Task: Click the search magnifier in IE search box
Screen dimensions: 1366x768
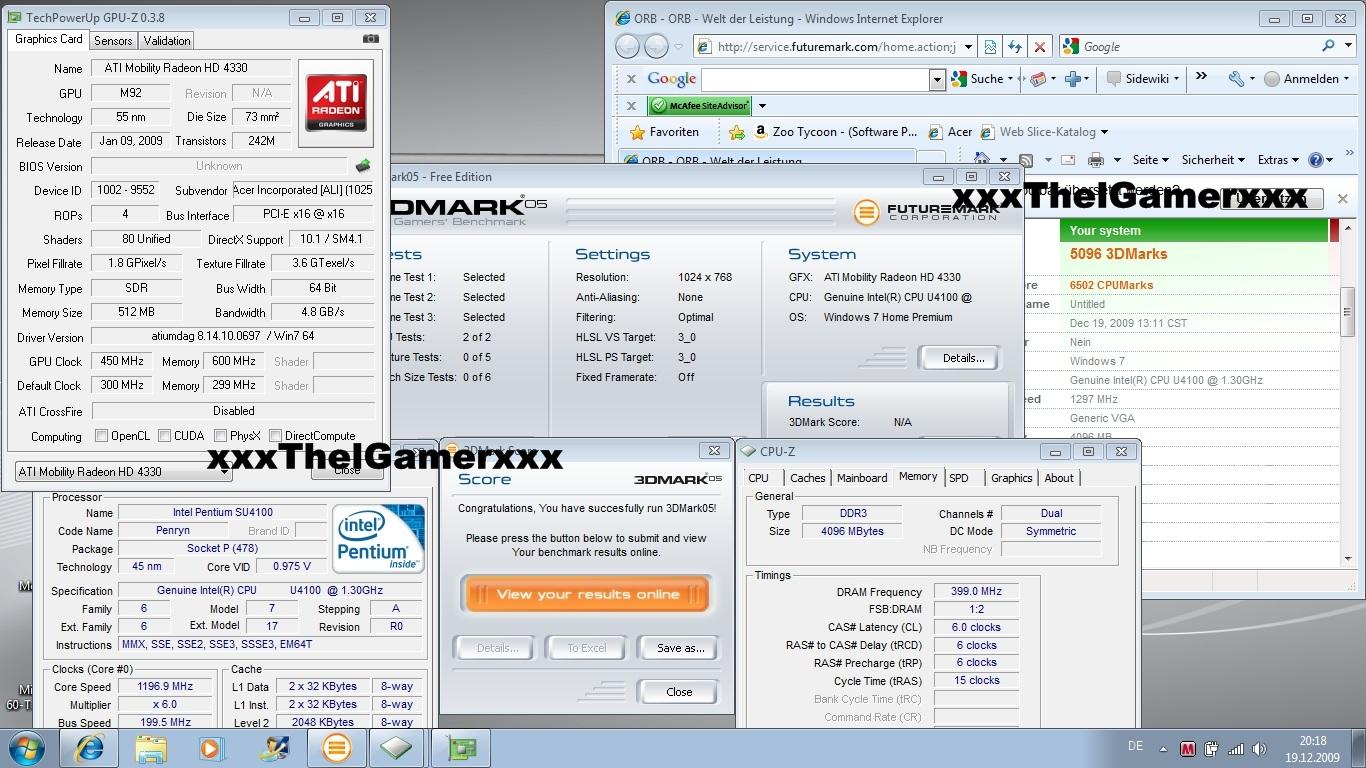Action: pyautogui.click(x=1329, y=46)
